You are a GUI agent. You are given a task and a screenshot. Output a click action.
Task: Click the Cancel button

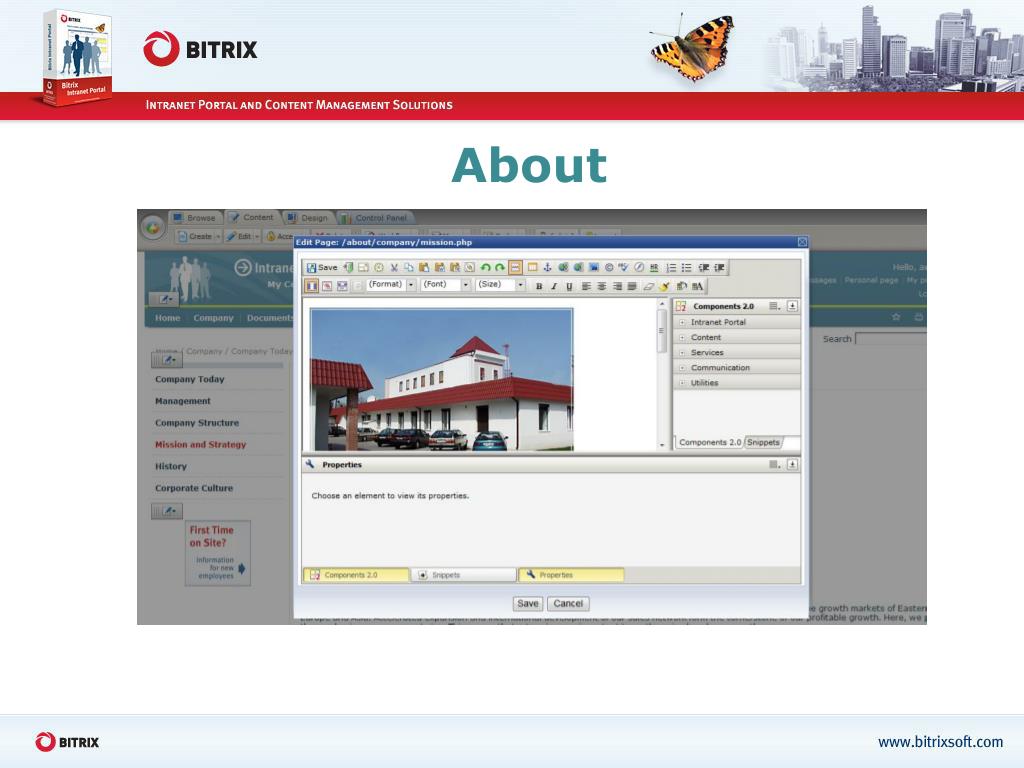point(568,603)
